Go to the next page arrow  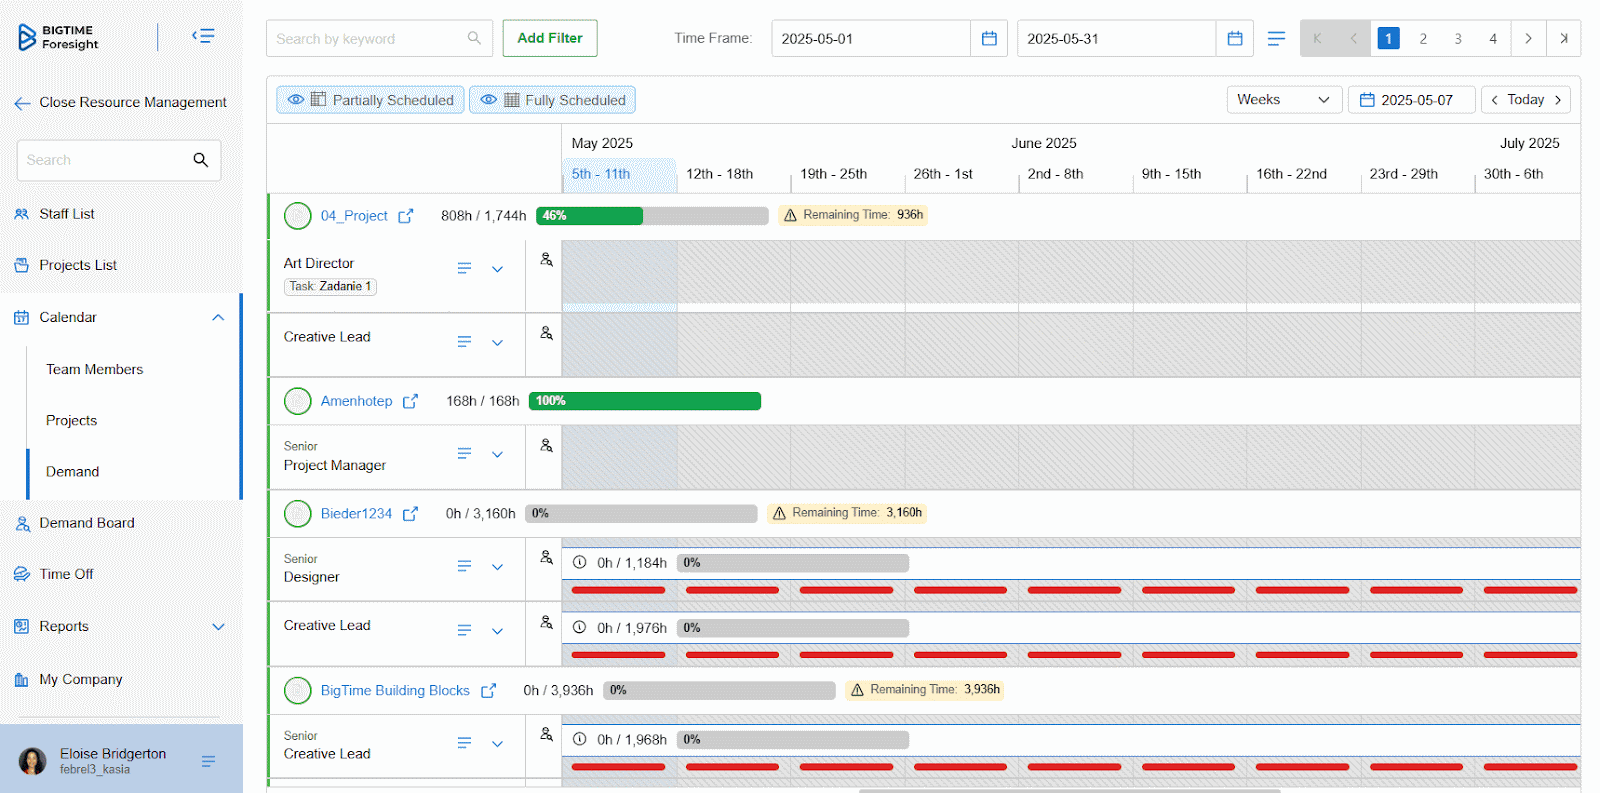point(1528,39)
